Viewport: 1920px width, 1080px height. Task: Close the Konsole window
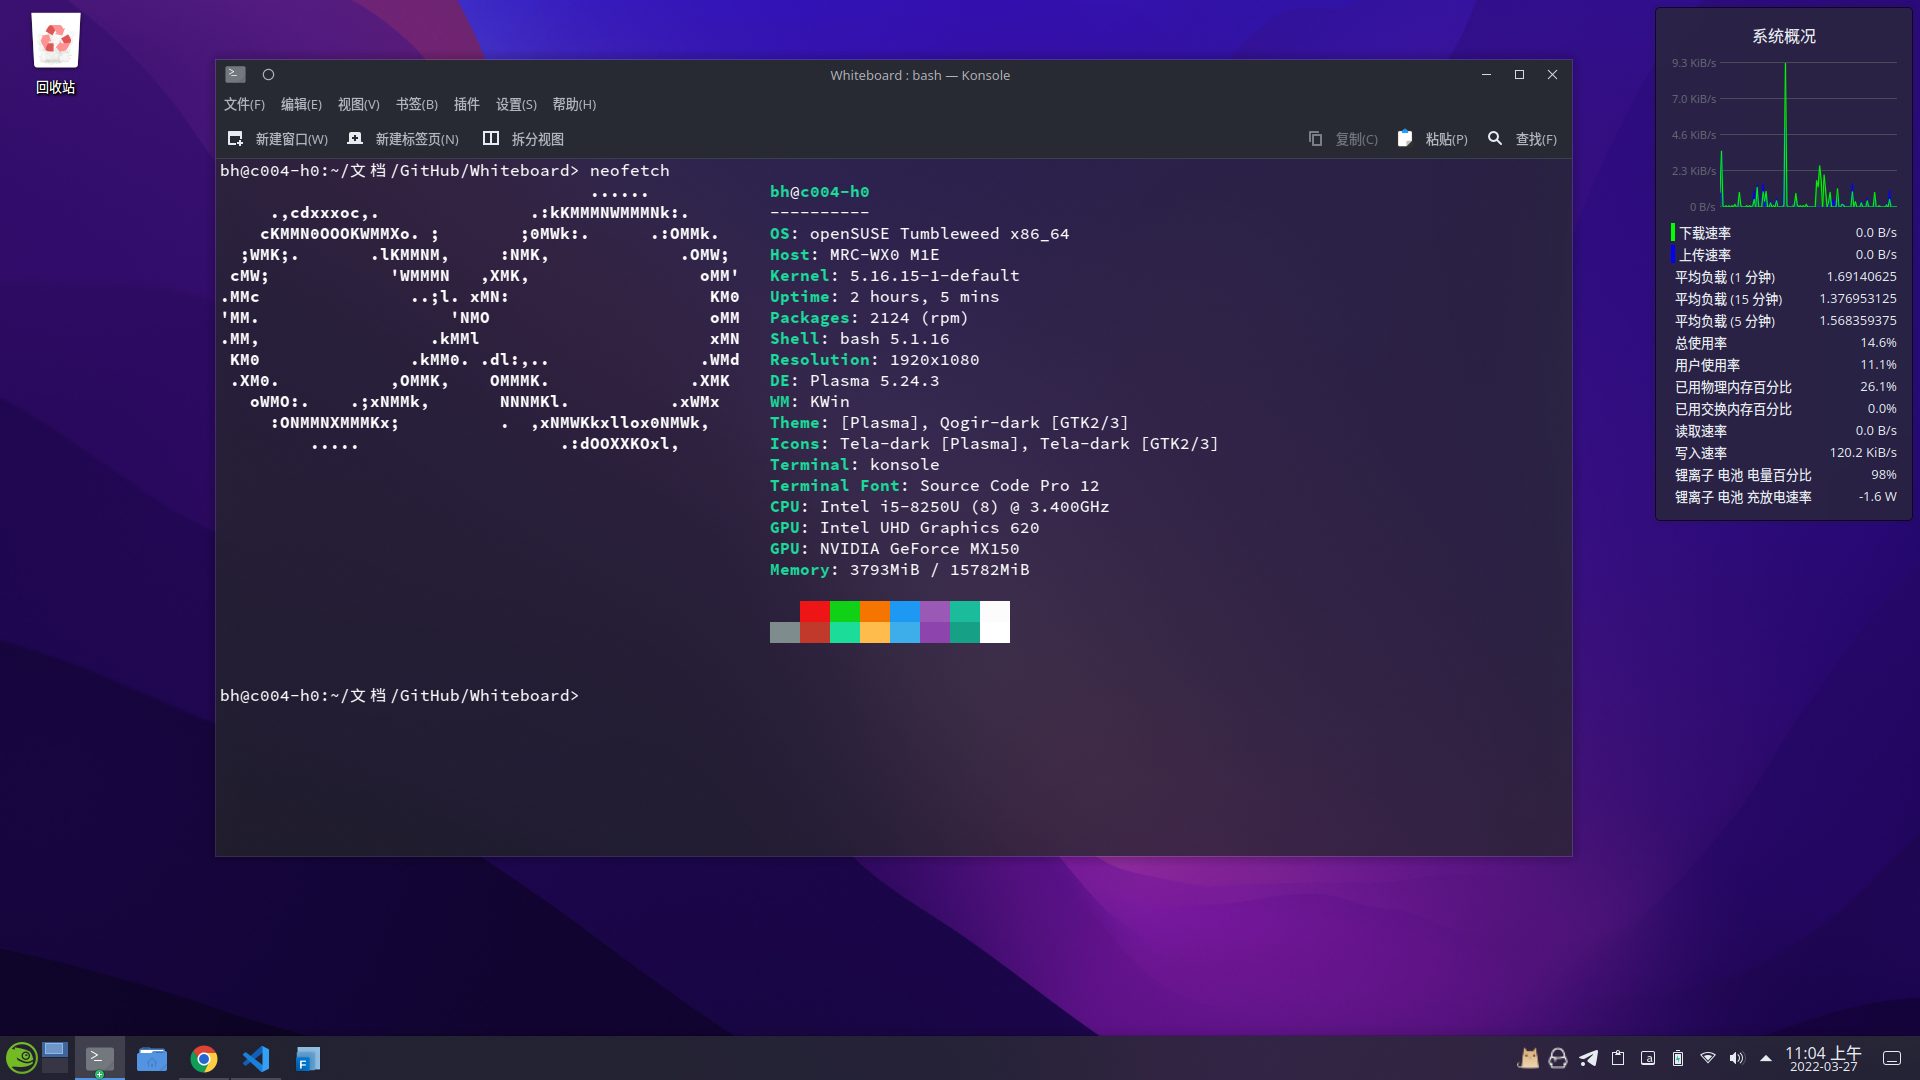click(1552, 74)
